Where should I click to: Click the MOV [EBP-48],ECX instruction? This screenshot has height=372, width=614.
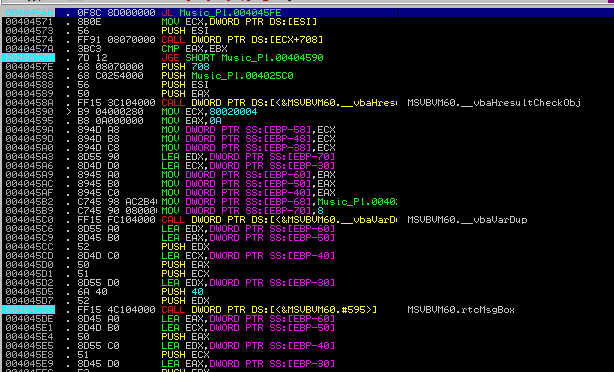(248, 139)
